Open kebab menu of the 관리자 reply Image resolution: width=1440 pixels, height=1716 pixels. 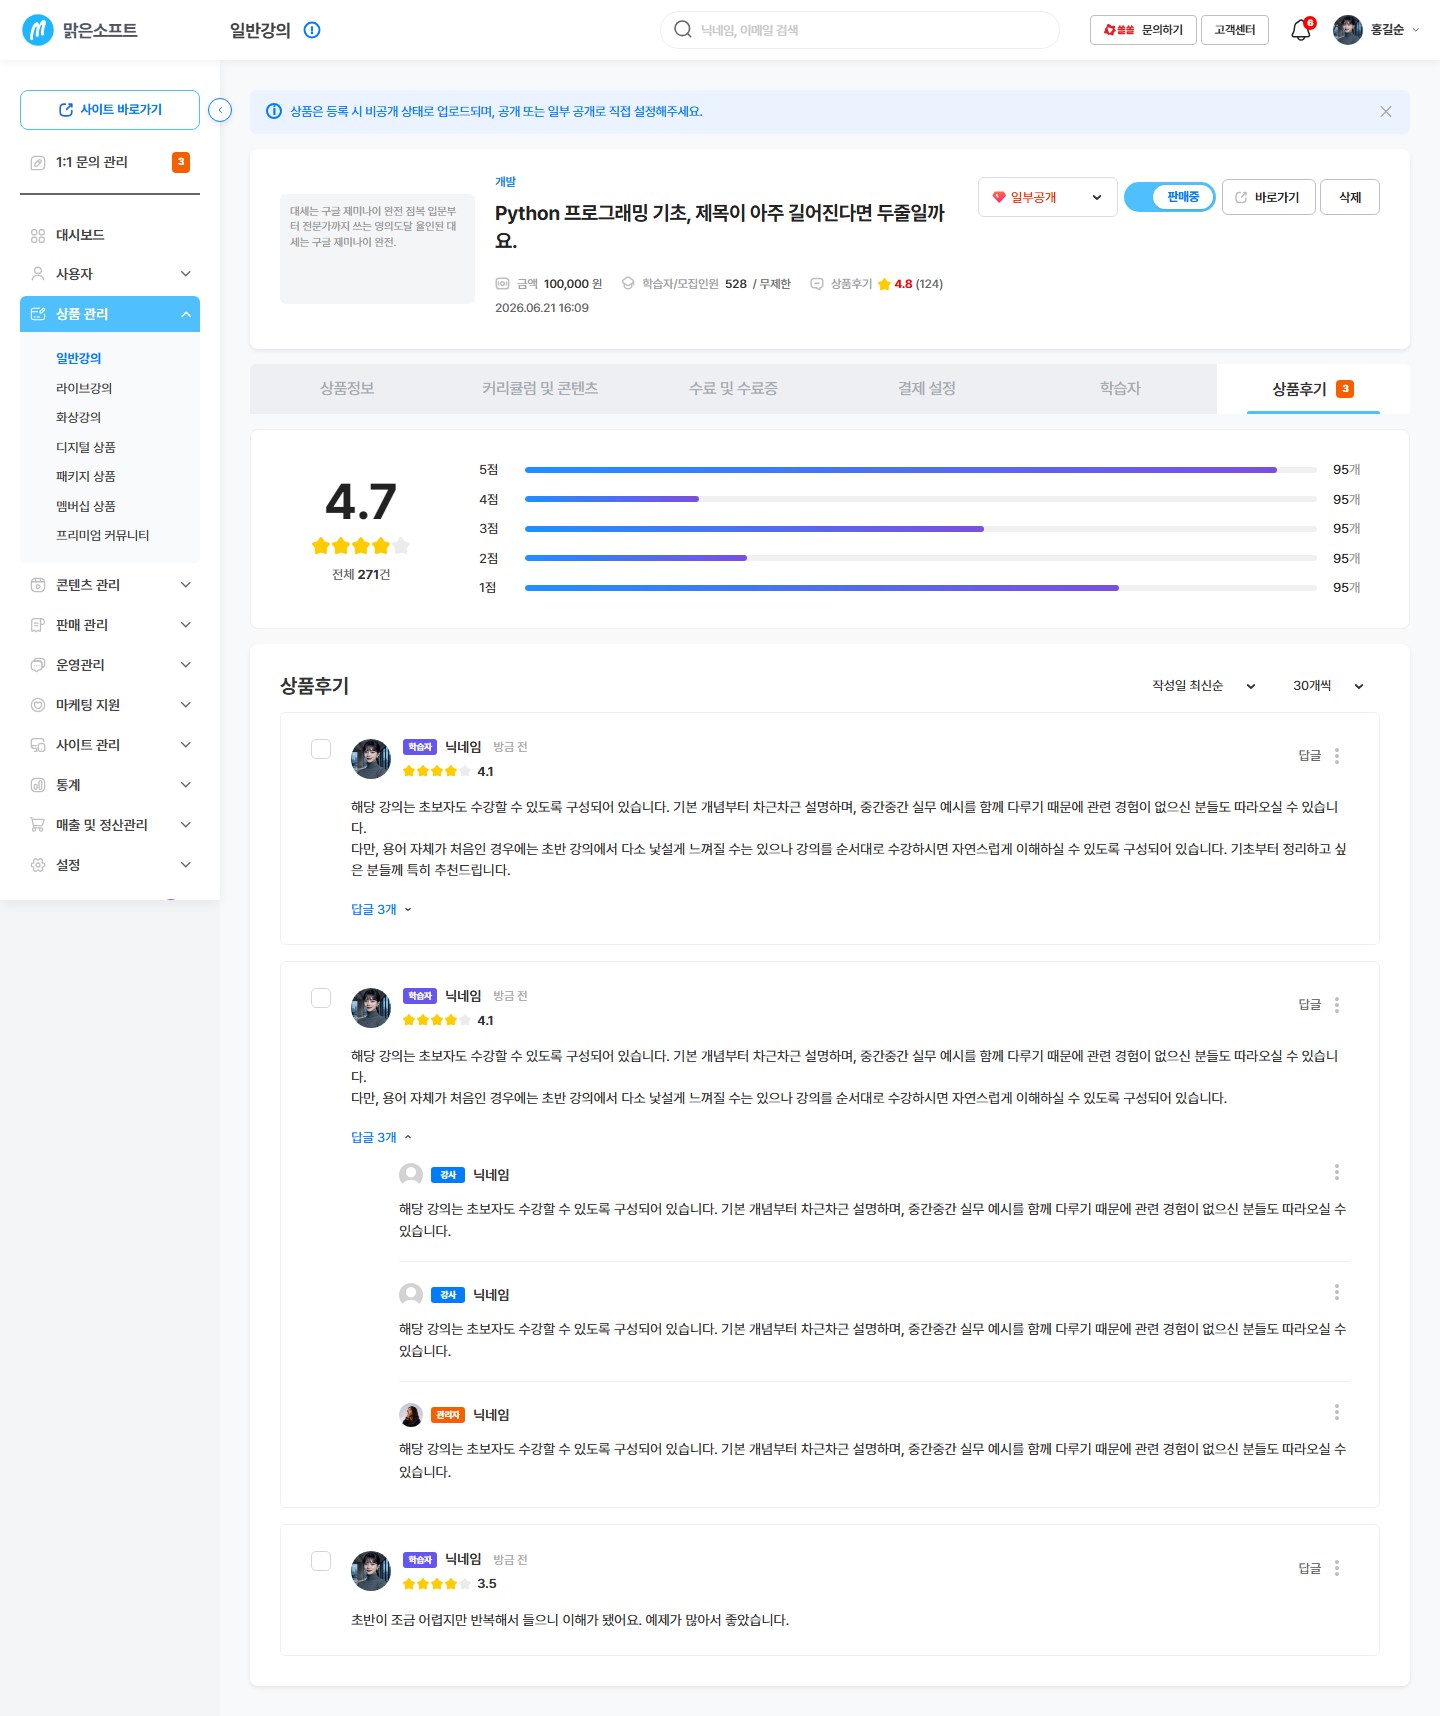1337,1412
